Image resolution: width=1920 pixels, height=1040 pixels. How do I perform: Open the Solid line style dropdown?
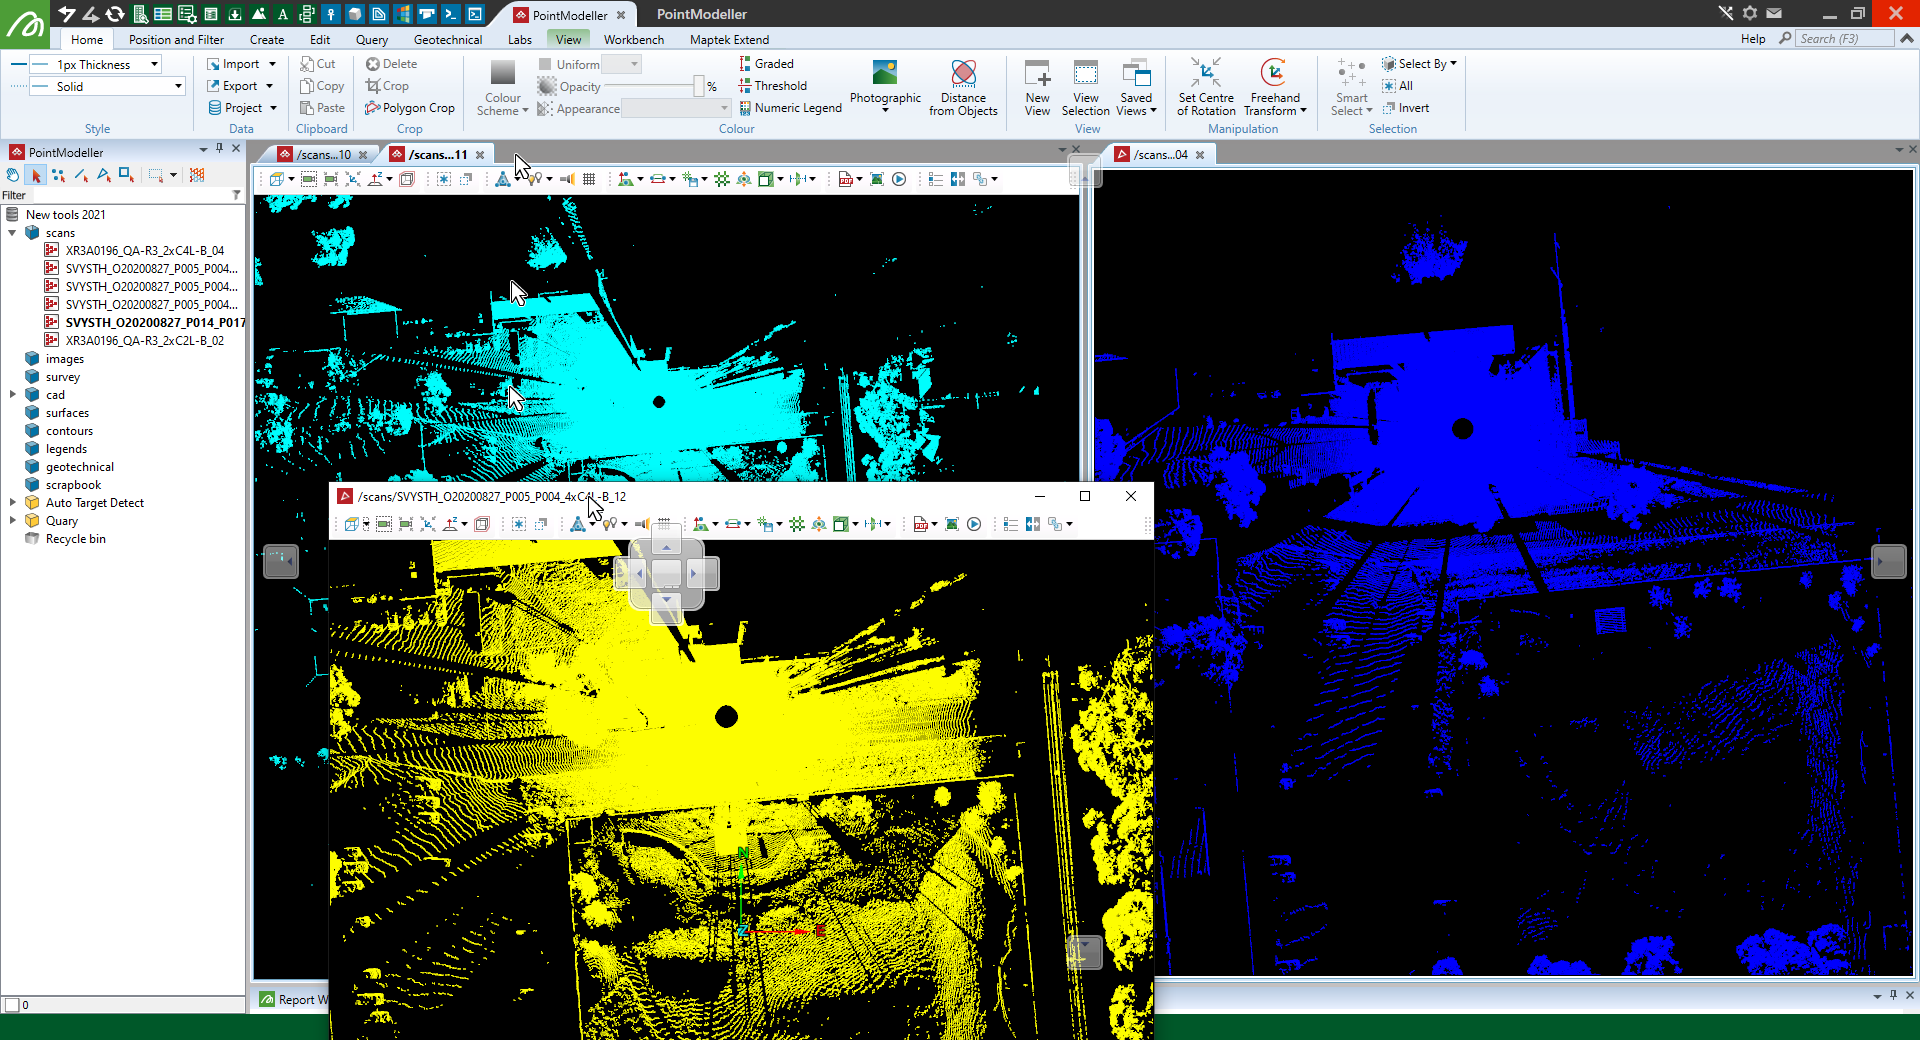178,87
